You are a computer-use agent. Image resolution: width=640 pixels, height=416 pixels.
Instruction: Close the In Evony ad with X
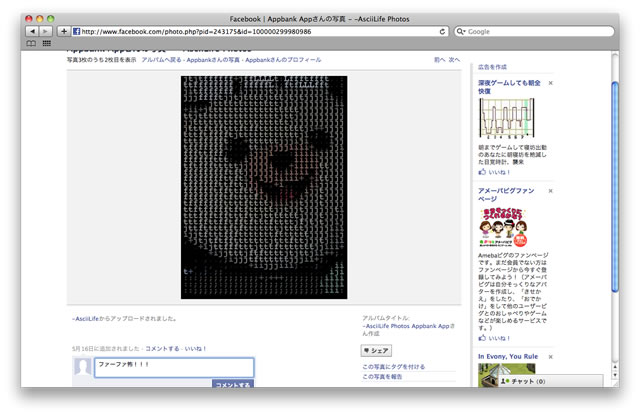(551, 357)
